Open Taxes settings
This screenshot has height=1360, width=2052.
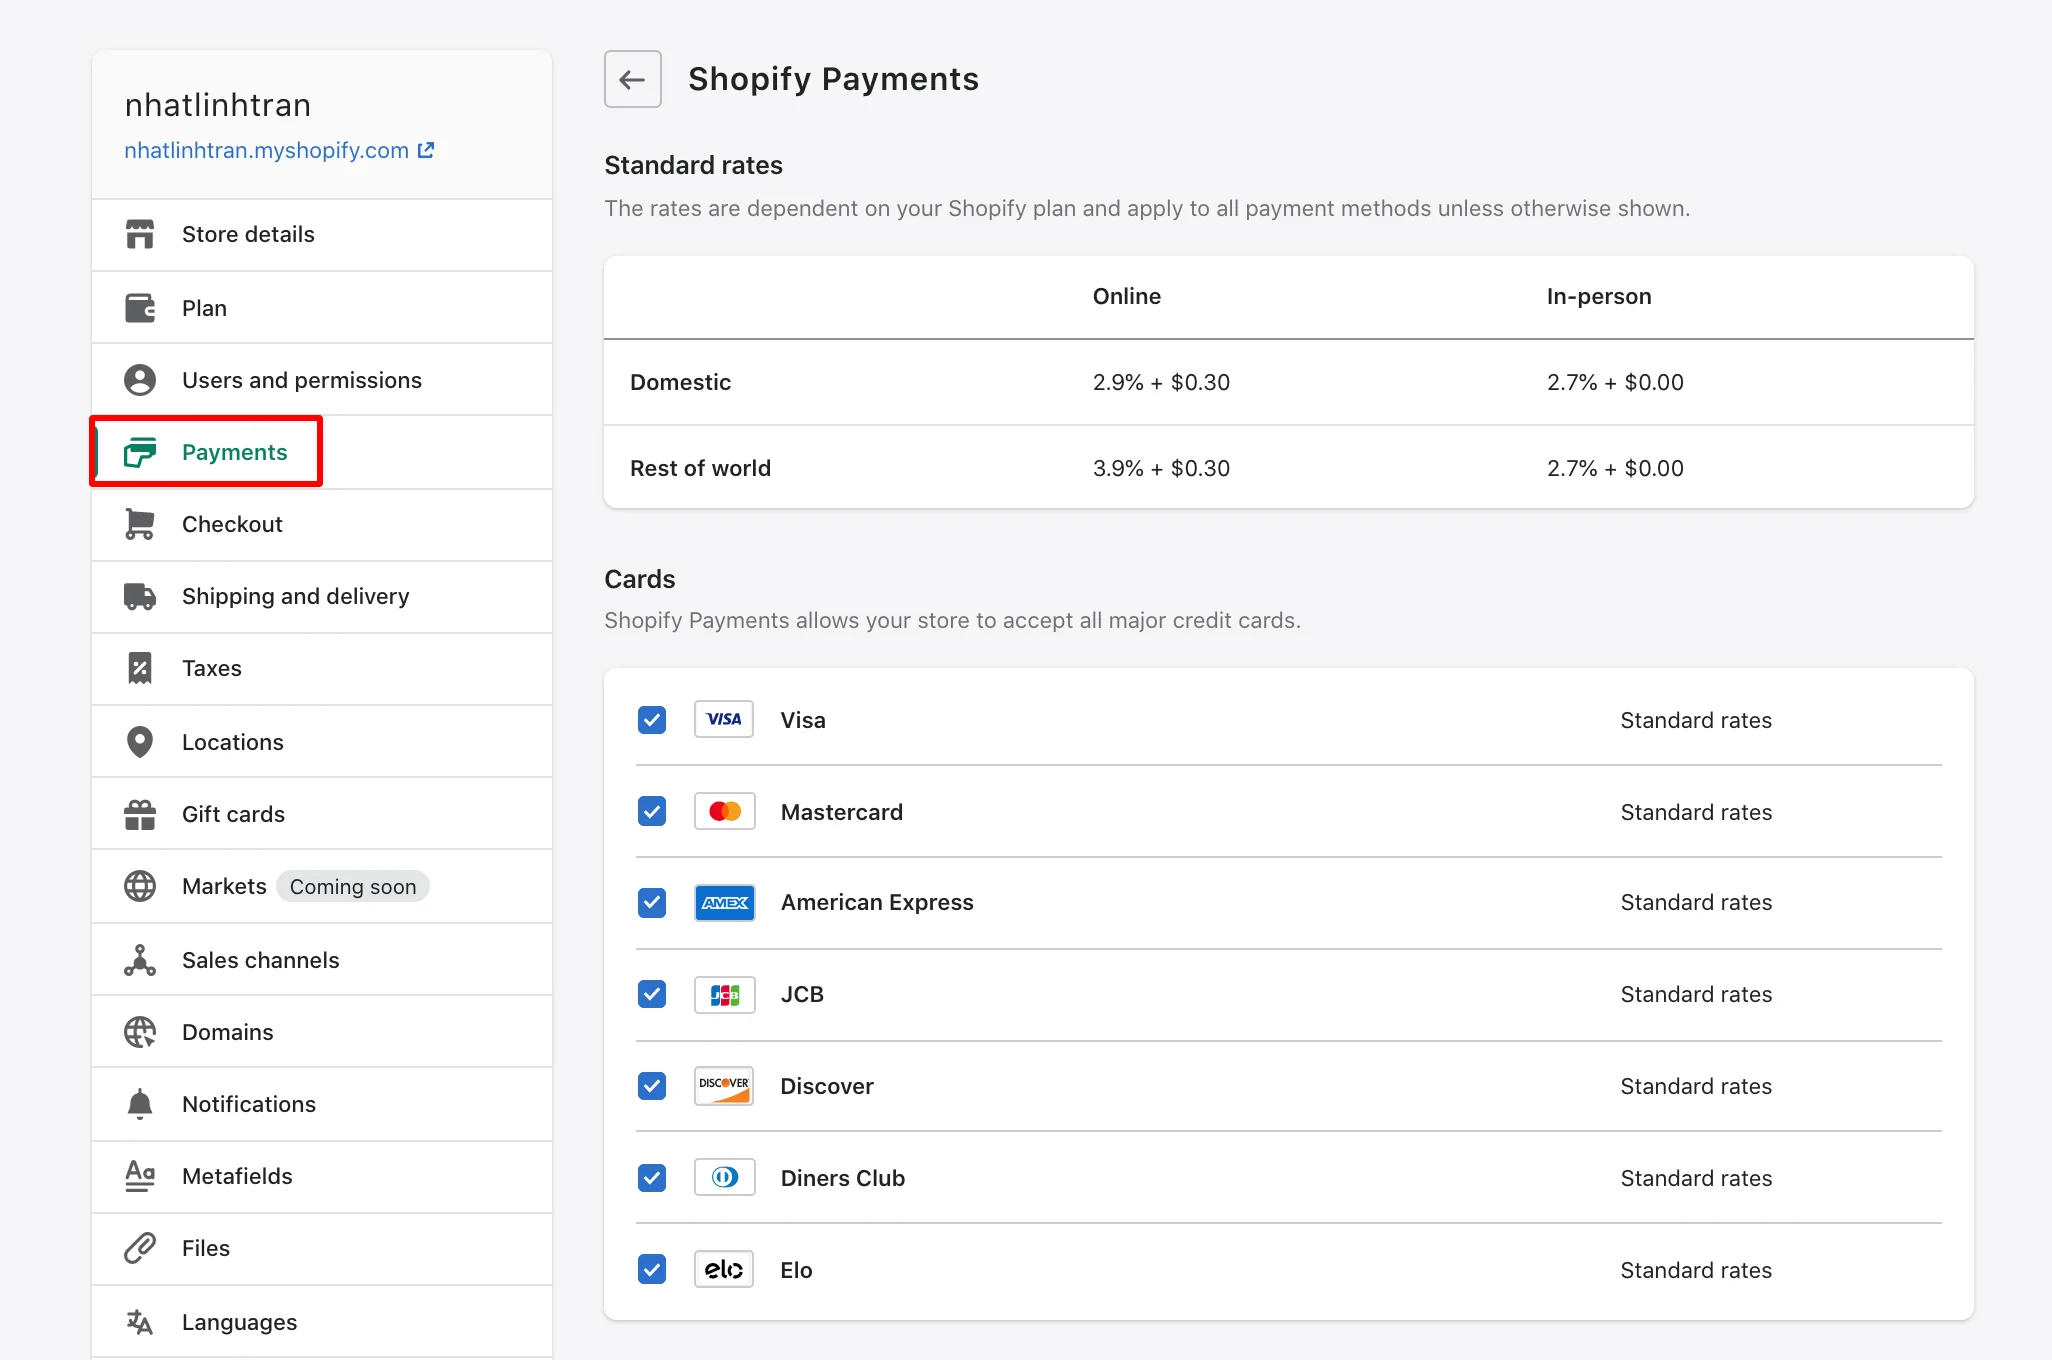(x=322, y=669)
